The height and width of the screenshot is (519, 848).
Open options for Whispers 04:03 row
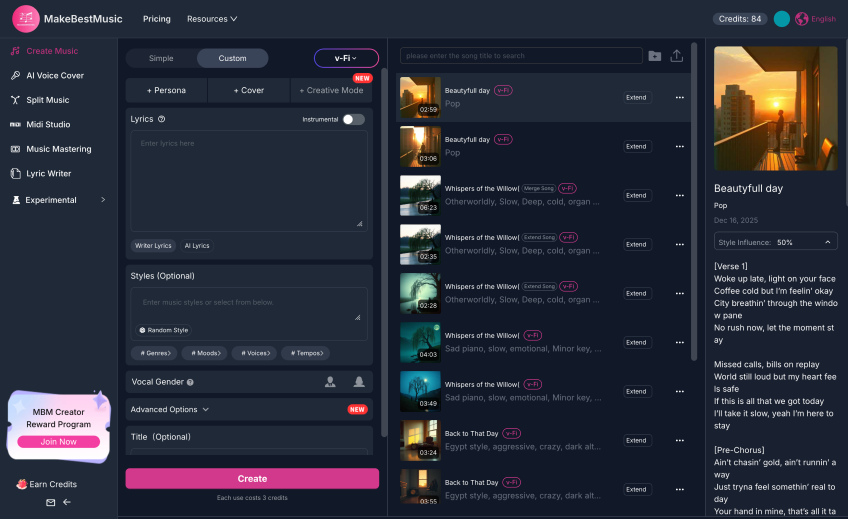click(679, 342)
